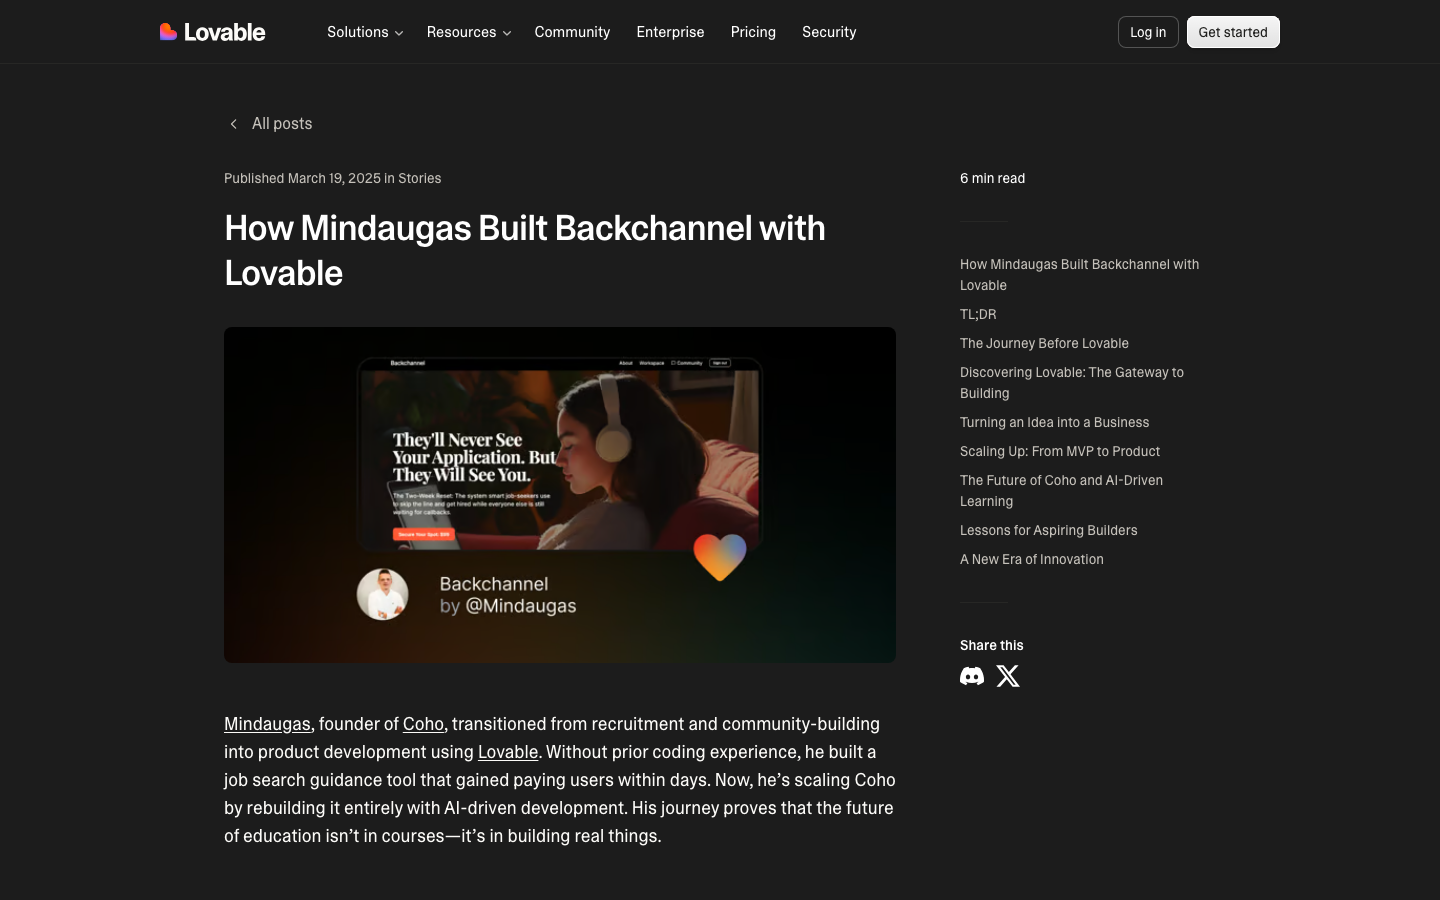Image resolution: width=1440 pixels, height=900 pixels.
Task: Jump to Lessons for Aspiring Builders
Action: [1048, 530]
